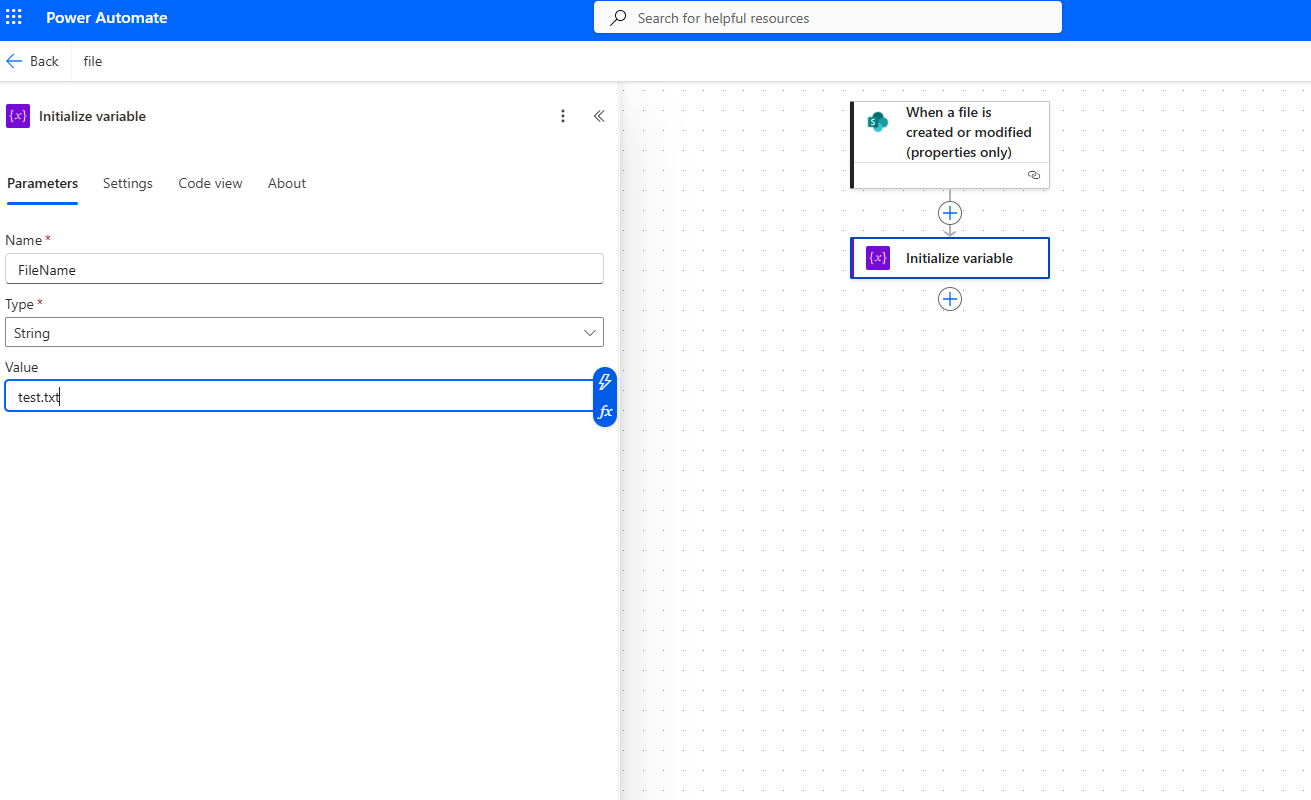Screen dimensions: 1311x800
Task: Click the purple variable icon on canvas
Action: pyautogui.click(x=878, y=258)
